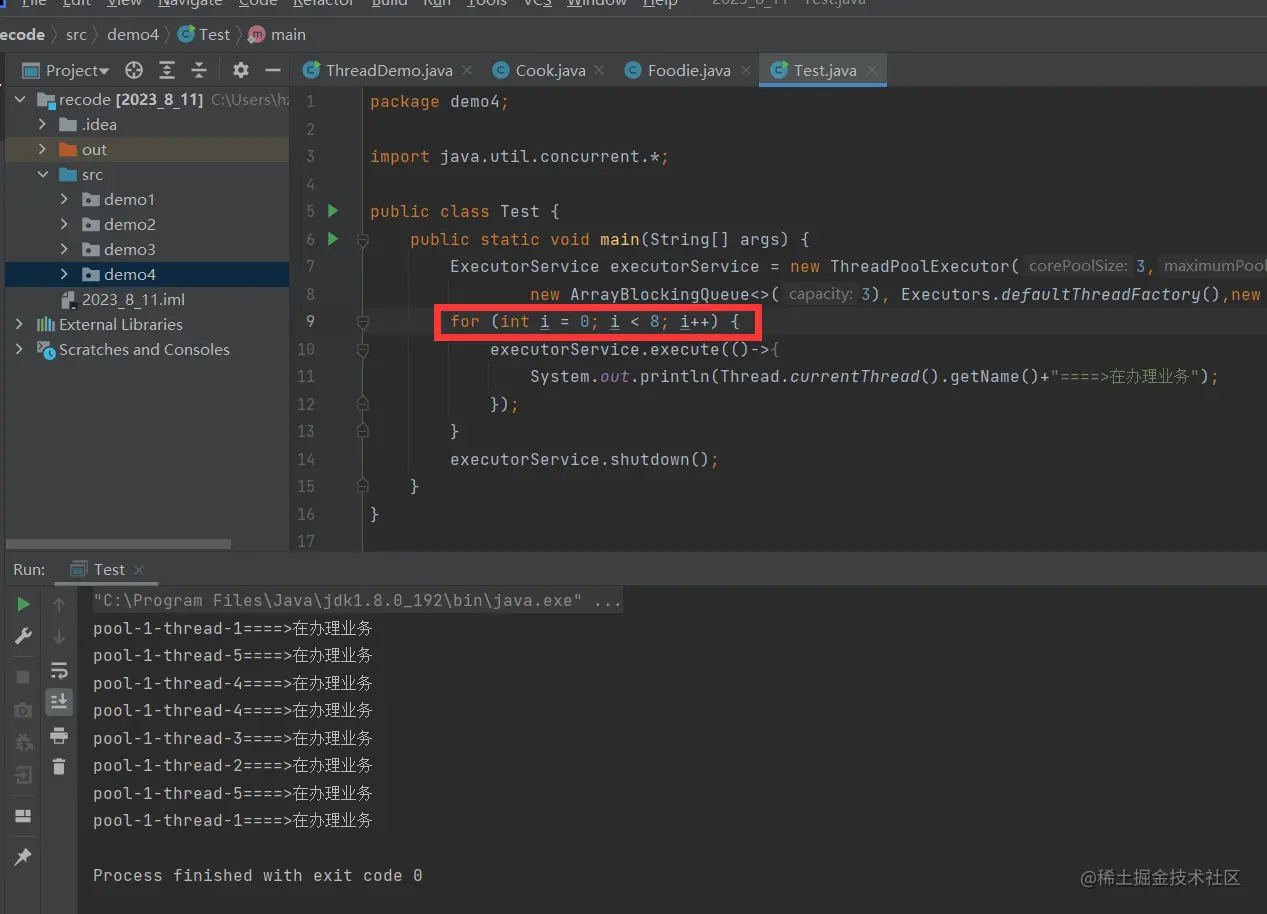Click the Expand All icon in Project panel
1267x914 pixels.
[167, 70]
